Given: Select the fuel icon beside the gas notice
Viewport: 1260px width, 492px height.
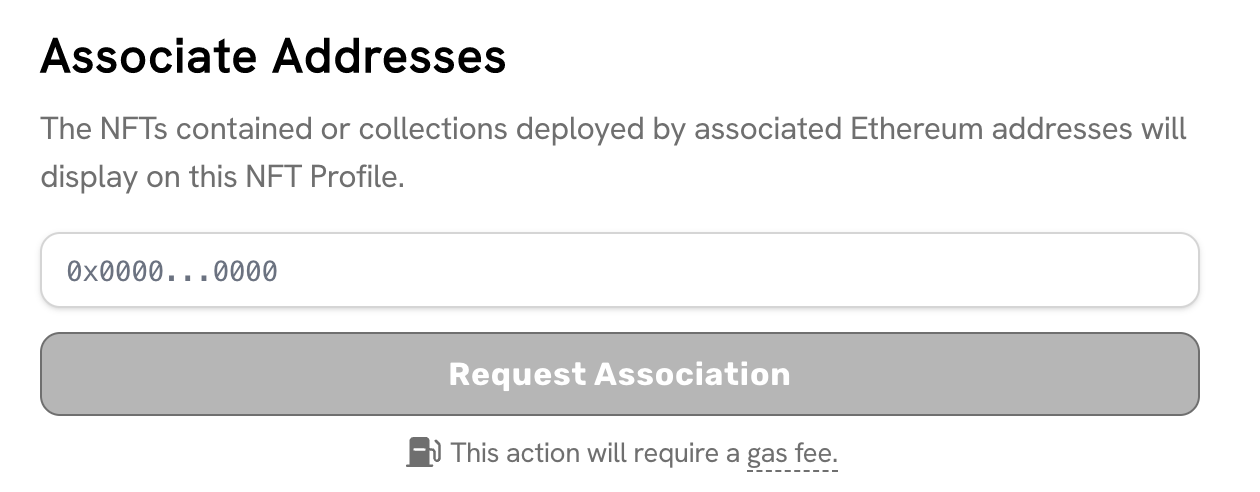Looking at the screenshot, I should 423,453.
